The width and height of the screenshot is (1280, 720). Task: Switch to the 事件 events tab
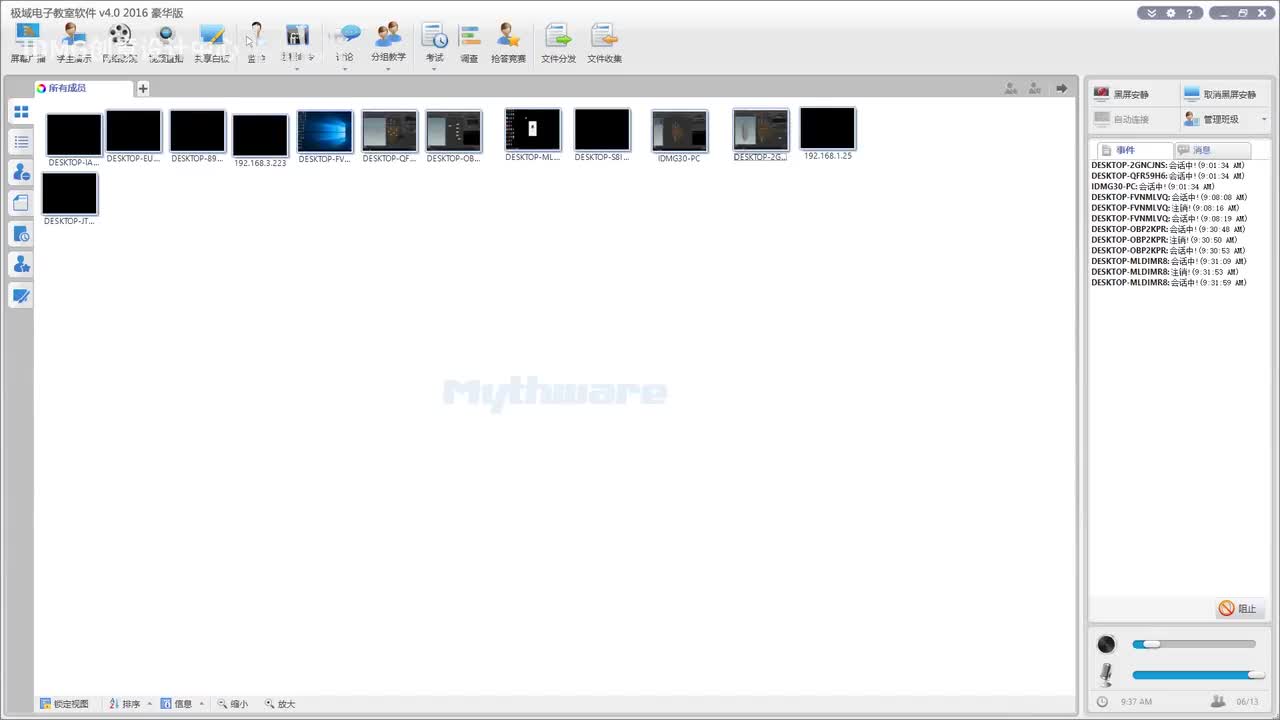click(1134, 150)
